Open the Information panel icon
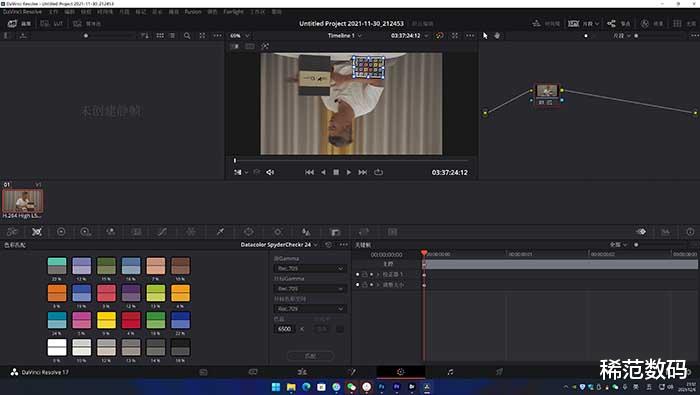This screenshot has width=700, height=395. pos(690,232)
